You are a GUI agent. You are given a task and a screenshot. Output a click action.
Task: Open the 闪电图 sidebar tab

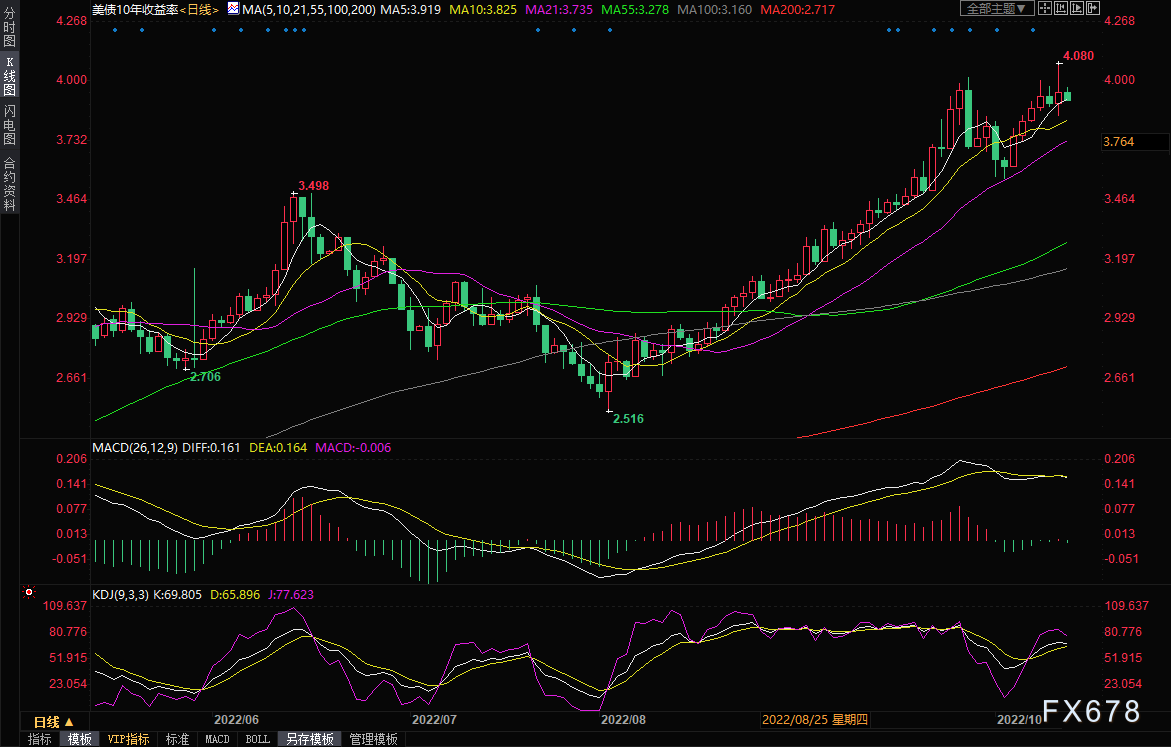(x=10, y=125)
